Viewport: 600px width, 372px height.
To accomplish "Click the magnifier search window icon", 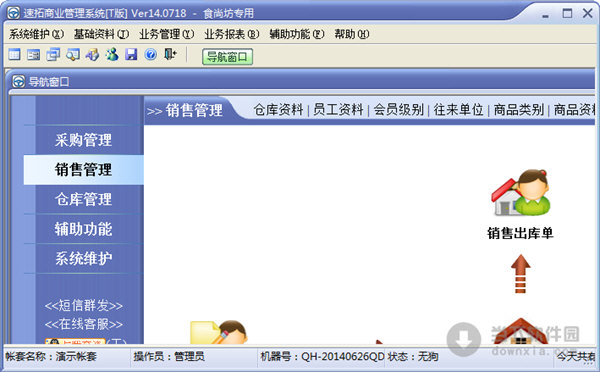I will (x=73, y=55).
